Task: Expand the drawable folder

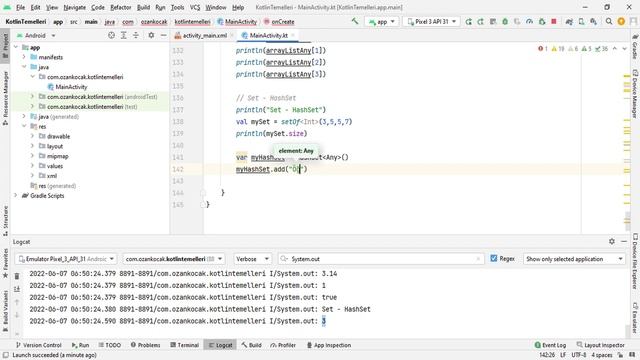Action: [x=32, y=136]
